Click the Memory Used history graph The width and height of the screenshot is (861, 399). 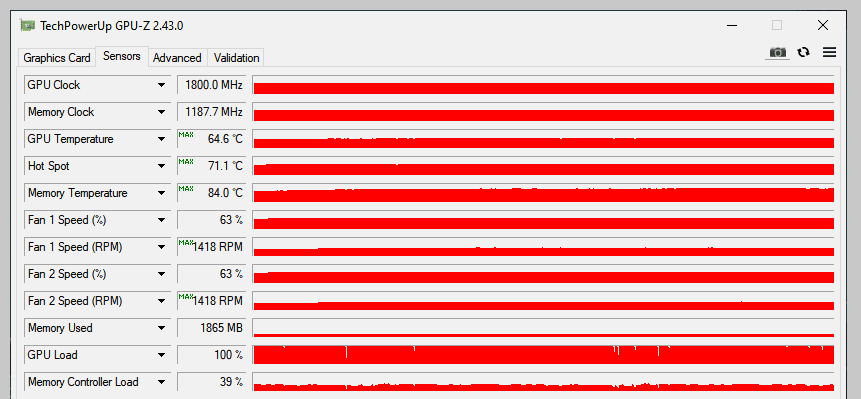[544, 328]
